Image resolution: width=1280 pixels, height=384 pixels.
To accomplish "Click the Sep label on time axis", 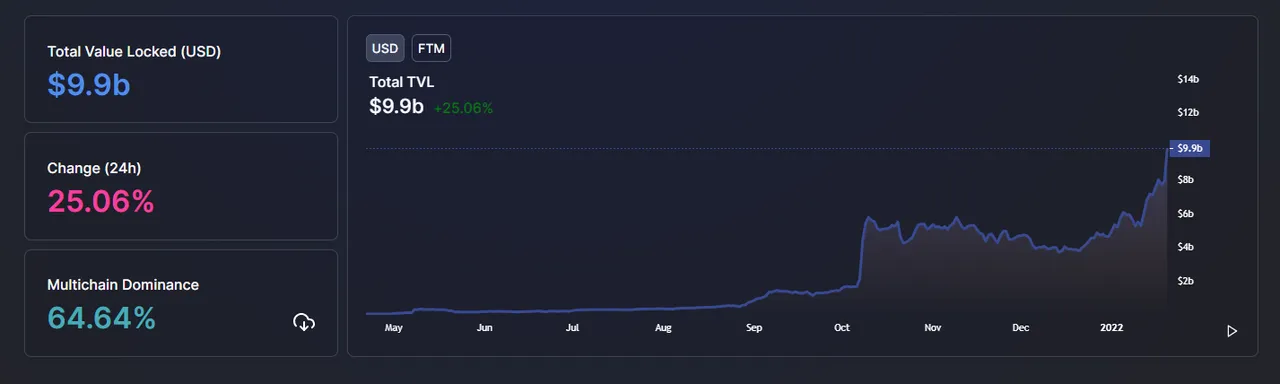I will coord(754,327).
